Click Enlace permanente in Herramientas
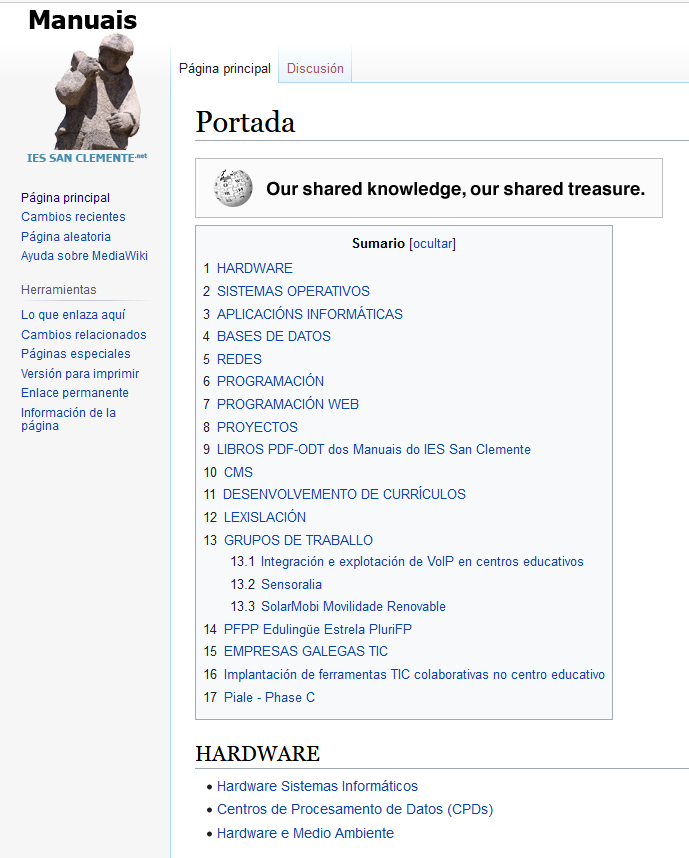Image resolution: width=689 pixels, height=858 pixels. pos(75,393)
